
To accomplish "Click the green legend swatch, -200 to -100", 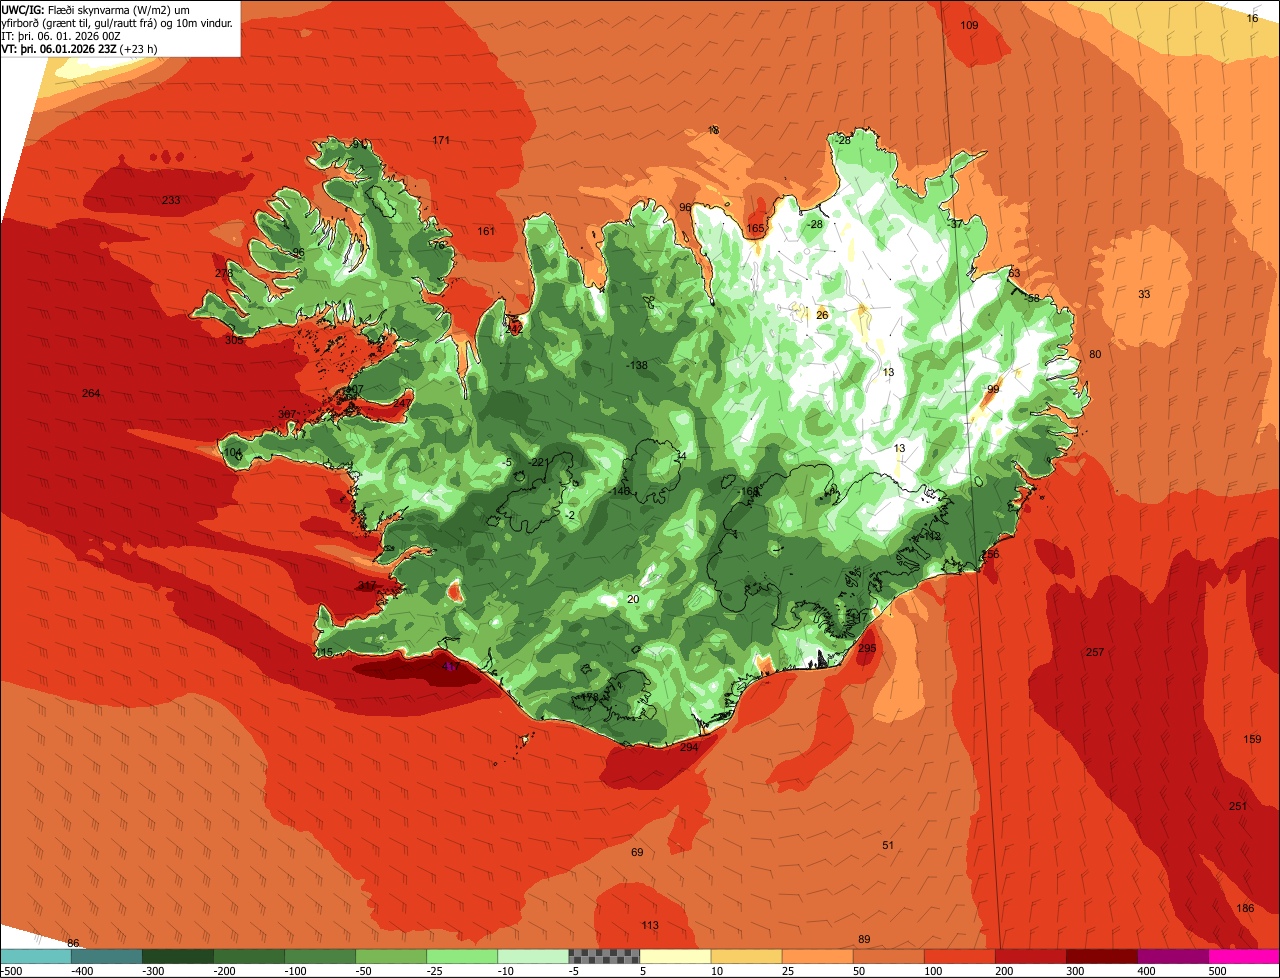I will click(249, 956).
